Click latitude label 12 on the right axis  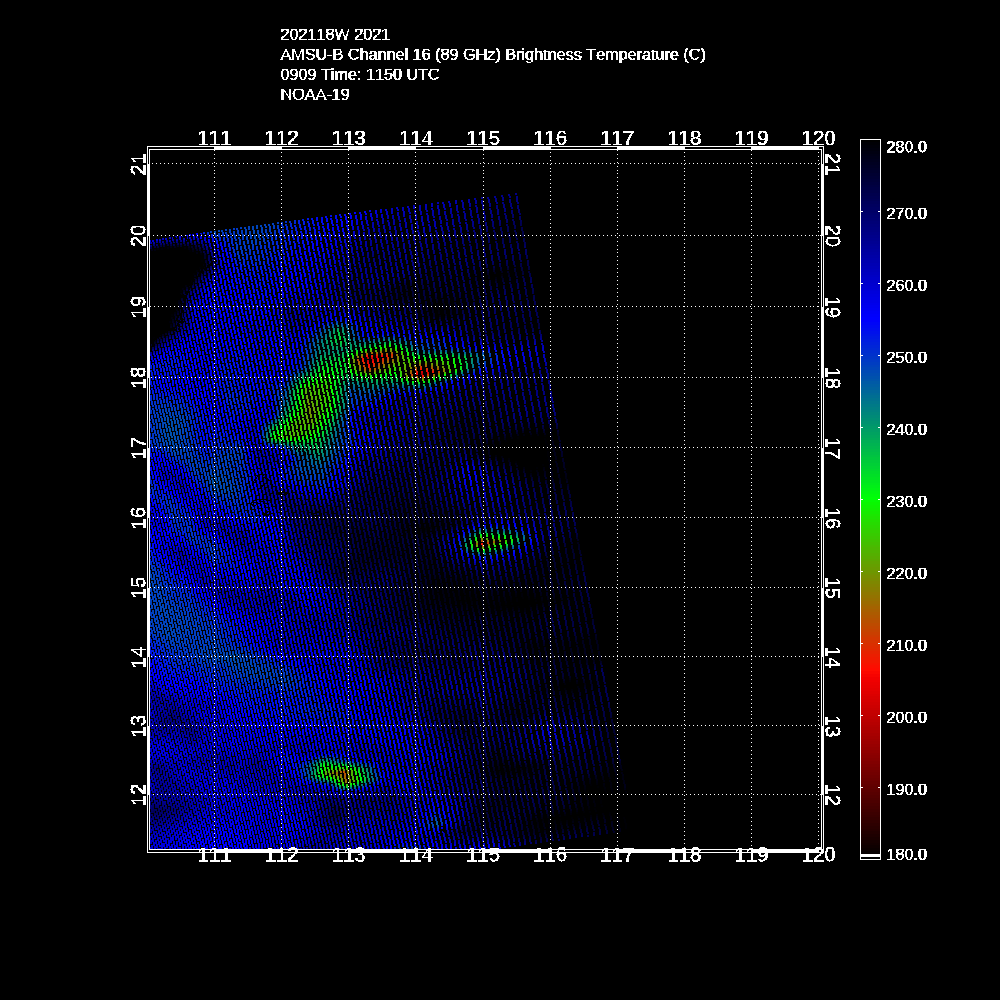[831, 795]
